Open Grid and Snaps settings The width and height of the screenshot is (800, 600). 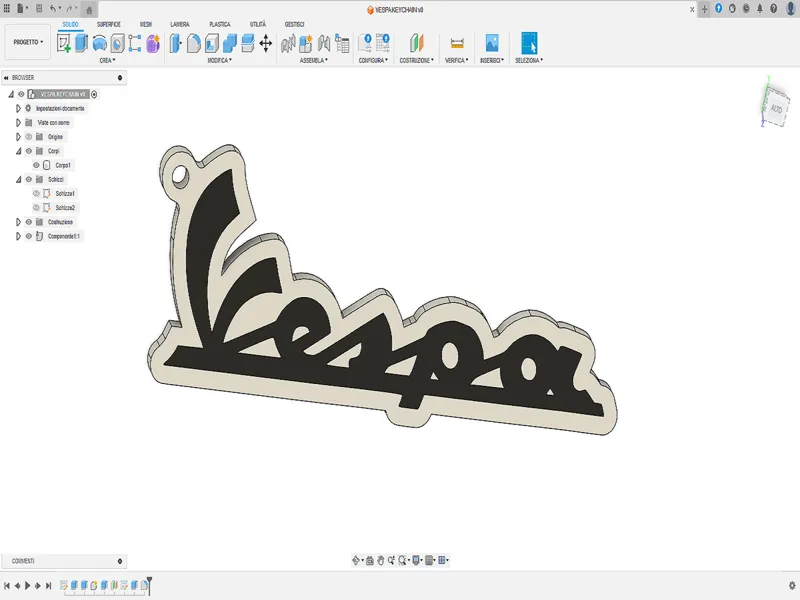click(x=429, y=560)
